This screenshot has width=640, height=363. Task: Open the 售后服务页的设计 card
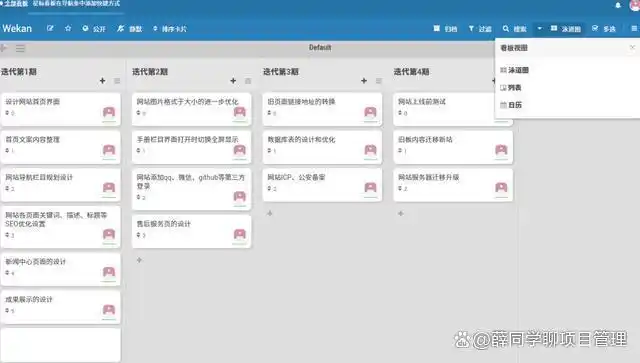(191, 232)
